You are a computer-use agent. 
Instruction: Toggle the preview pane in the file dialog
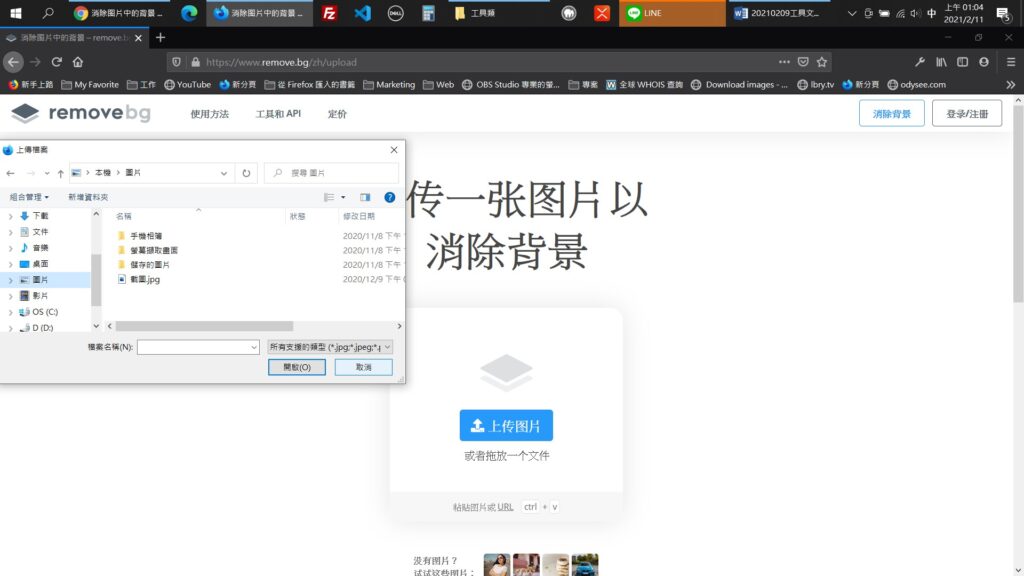point(365,198)
